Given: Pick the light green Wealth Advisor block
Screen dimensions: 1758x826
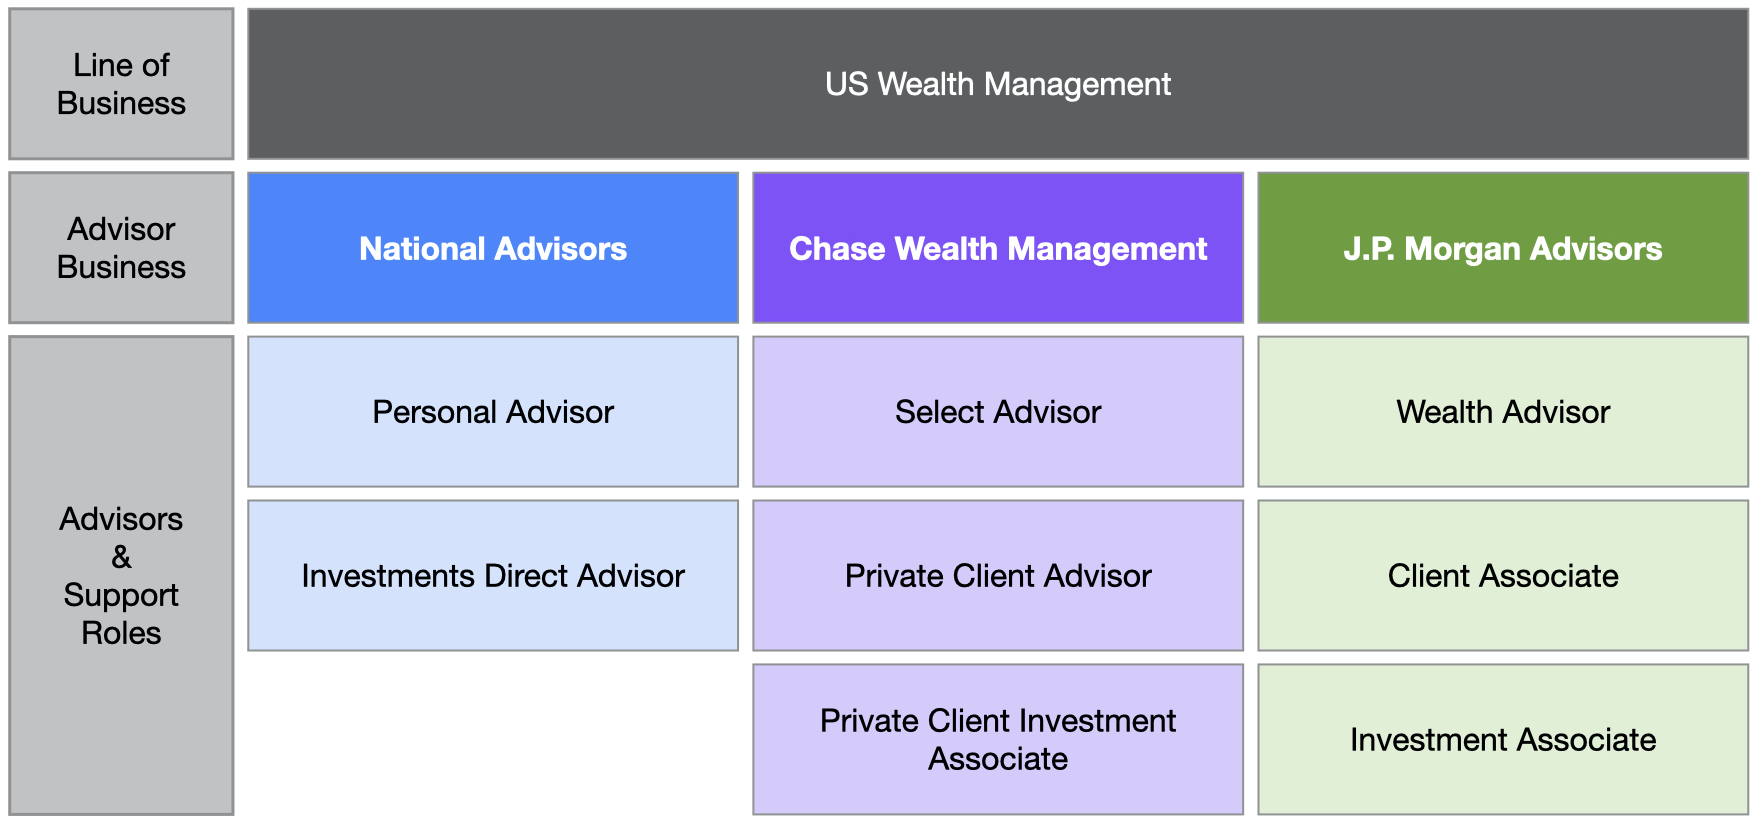Looking at the screenshot, I should pos(1503,412).
